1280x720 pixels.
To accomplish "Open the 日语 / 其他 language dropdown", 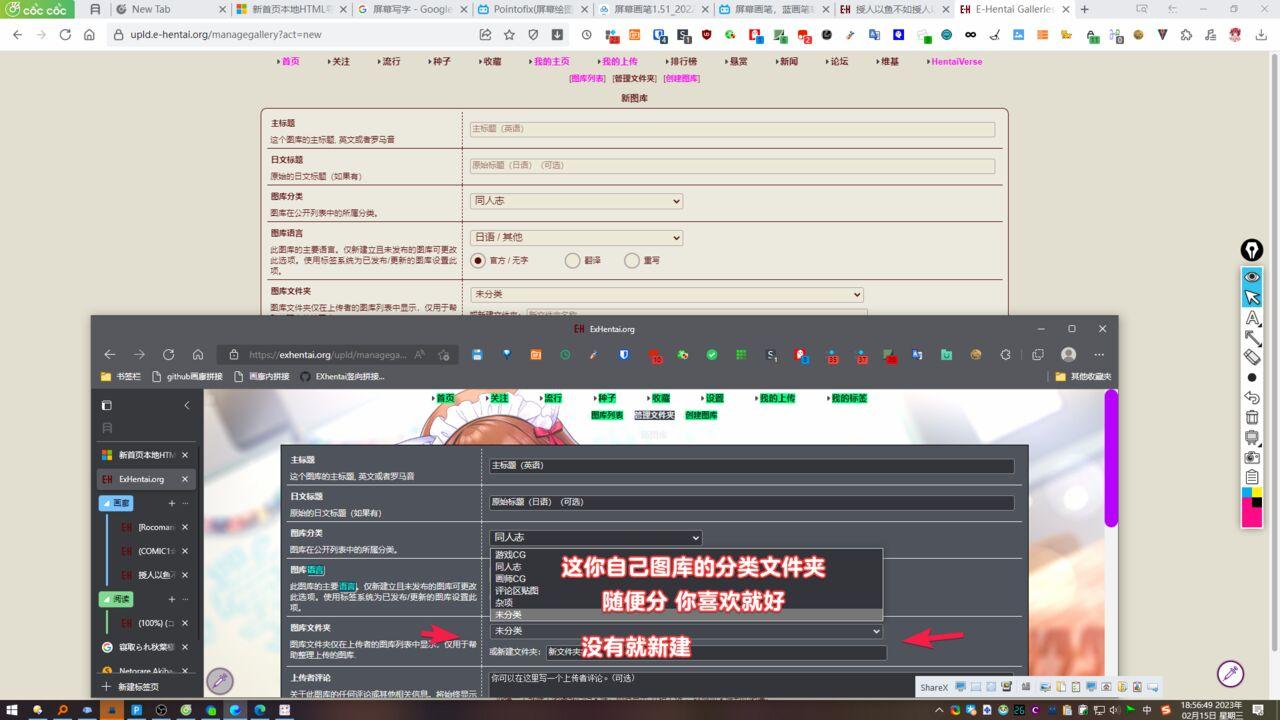I will tap(576, 238).
